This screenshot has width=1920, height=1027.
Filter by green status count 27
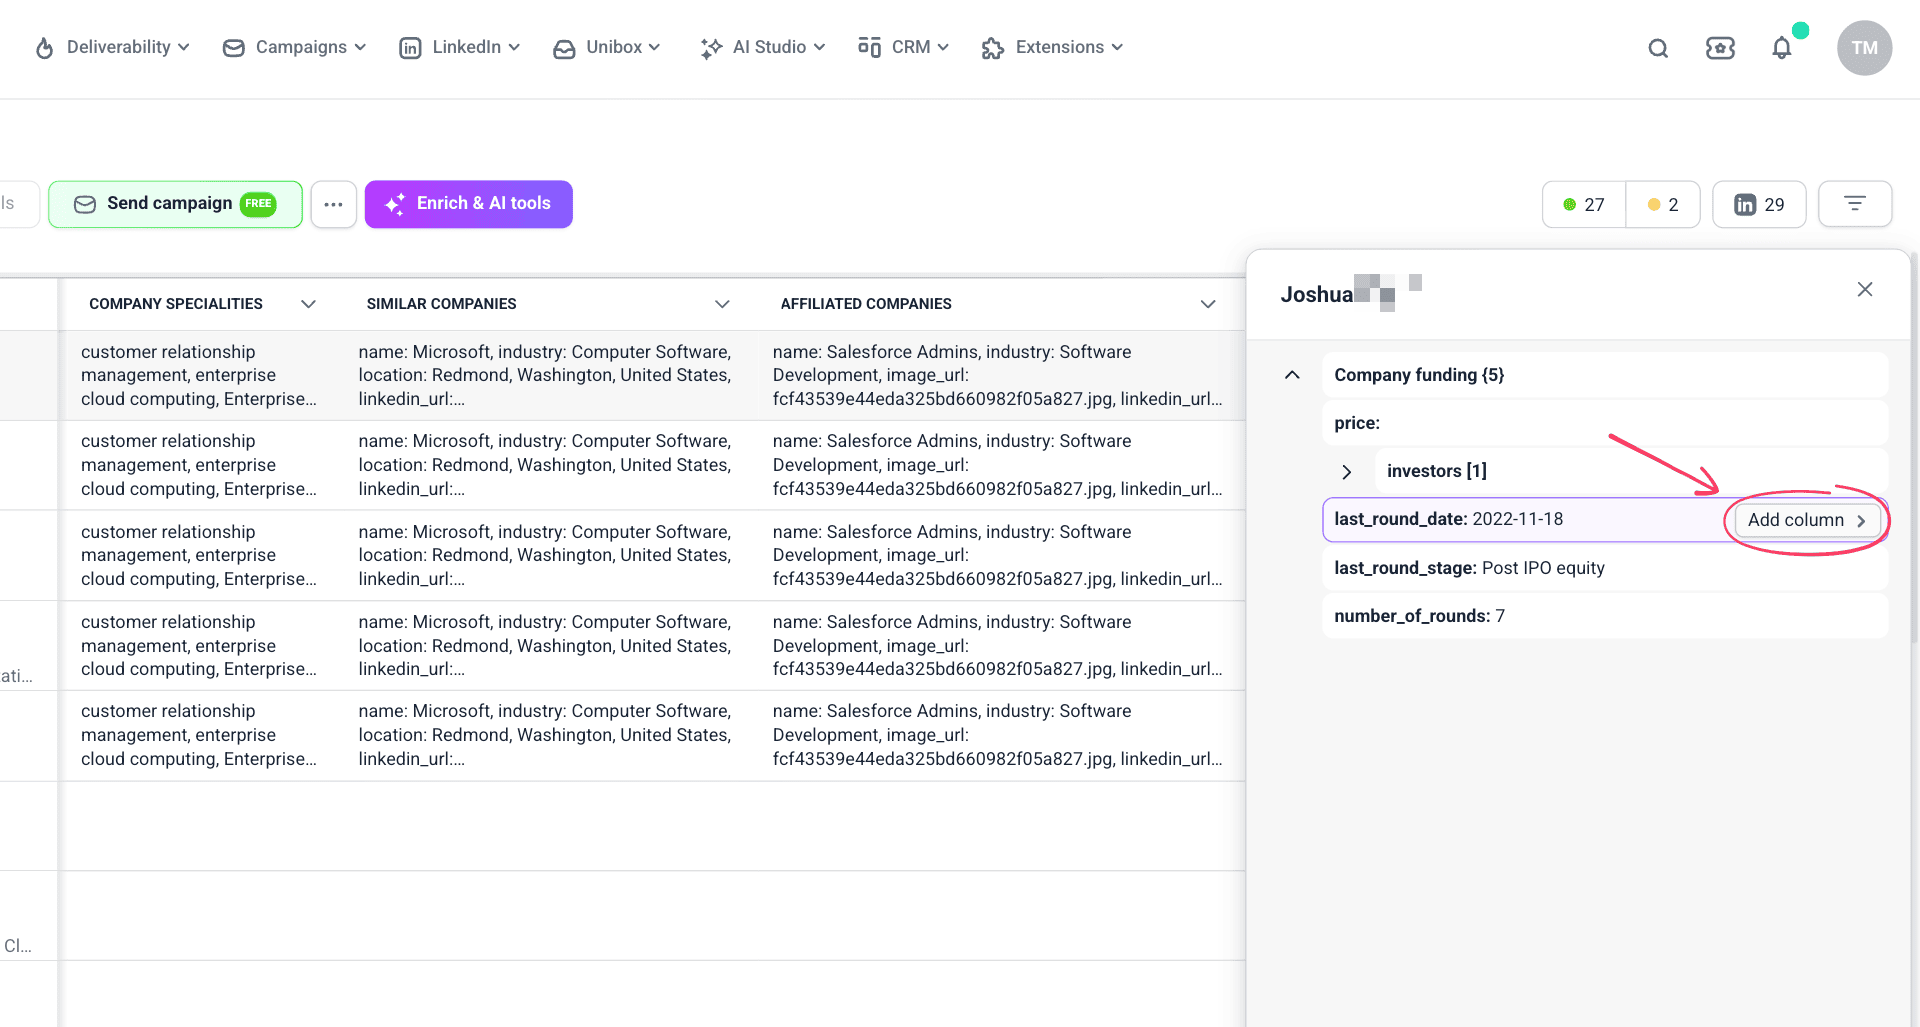click(1584, 204)
